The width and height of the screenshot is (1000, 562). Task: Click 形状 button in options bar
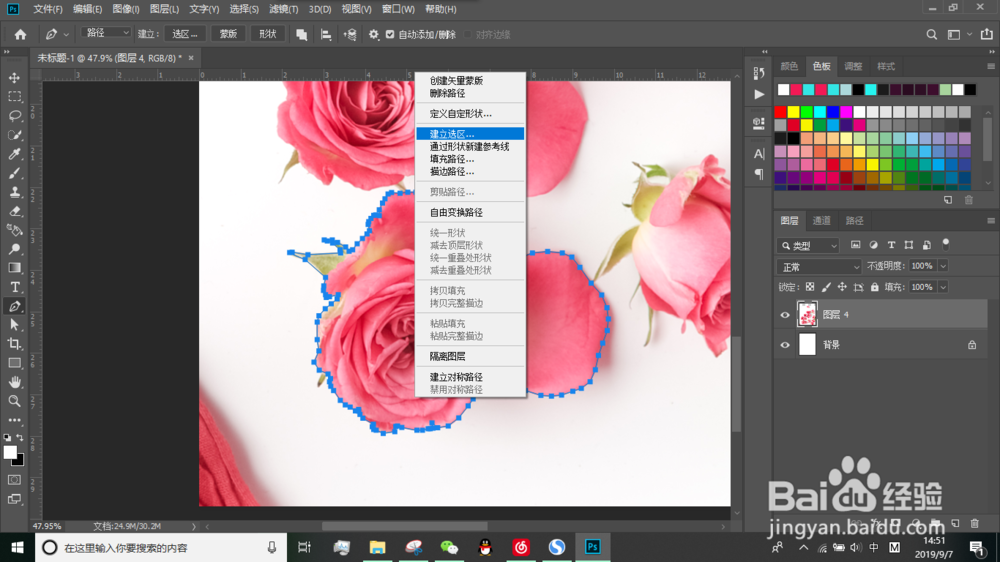(268, 34)
